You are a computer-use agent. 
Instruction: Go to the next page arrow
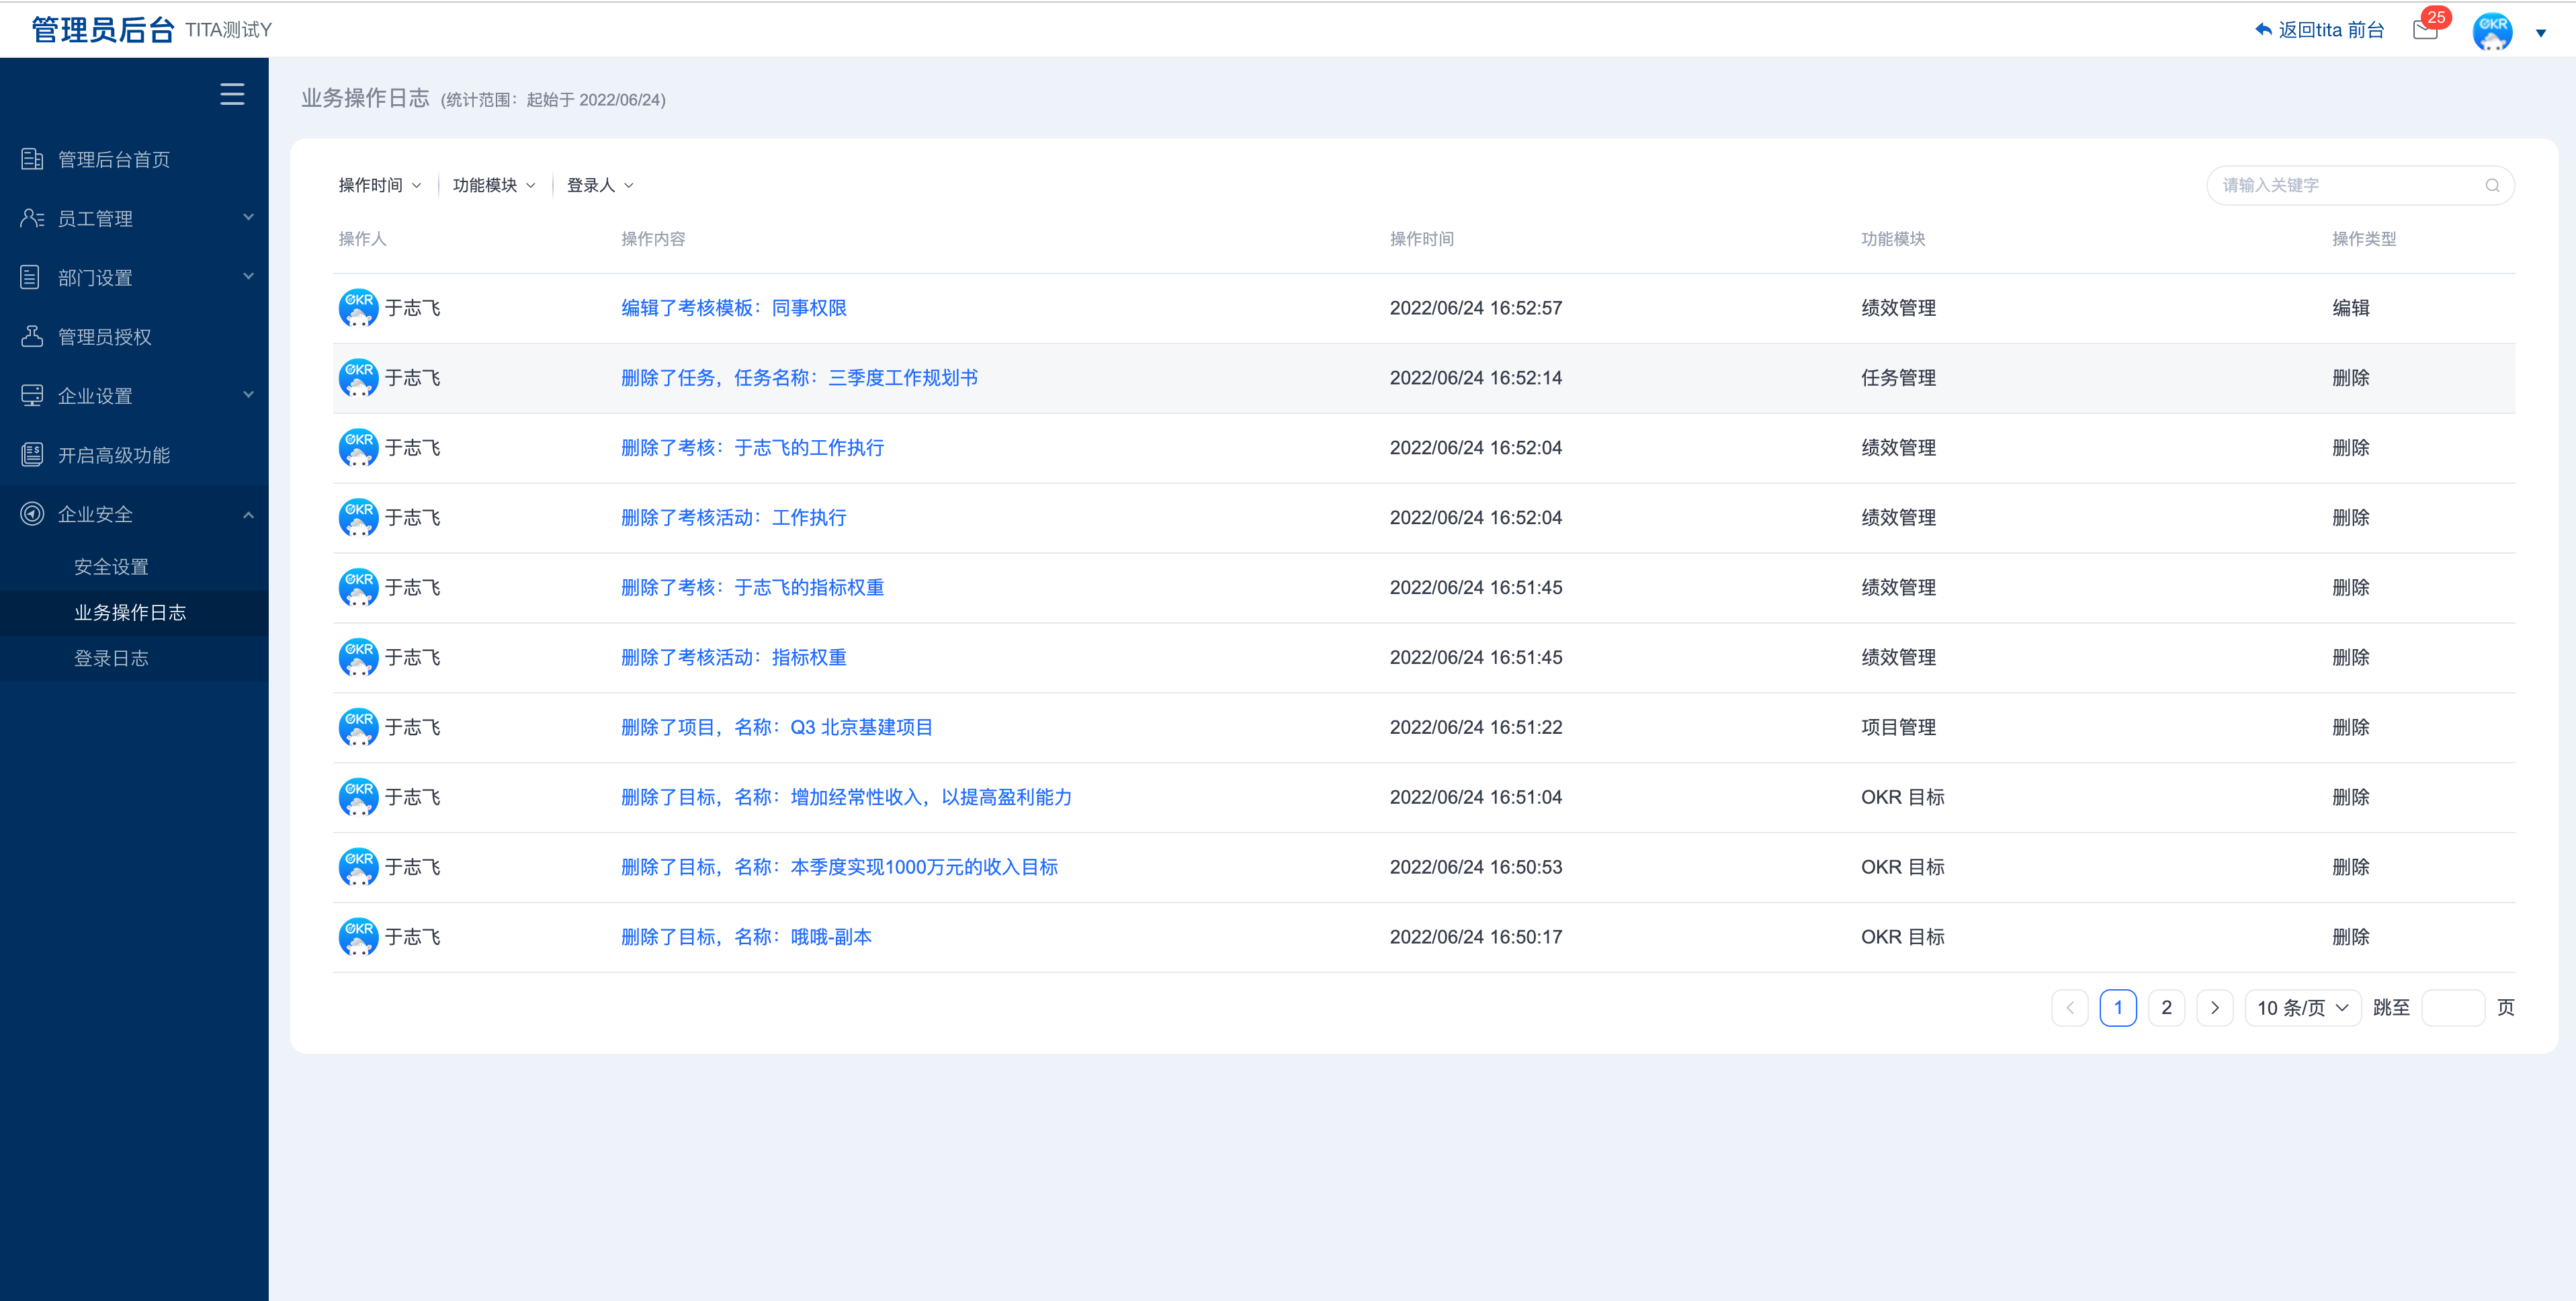pos(2215,1008)
